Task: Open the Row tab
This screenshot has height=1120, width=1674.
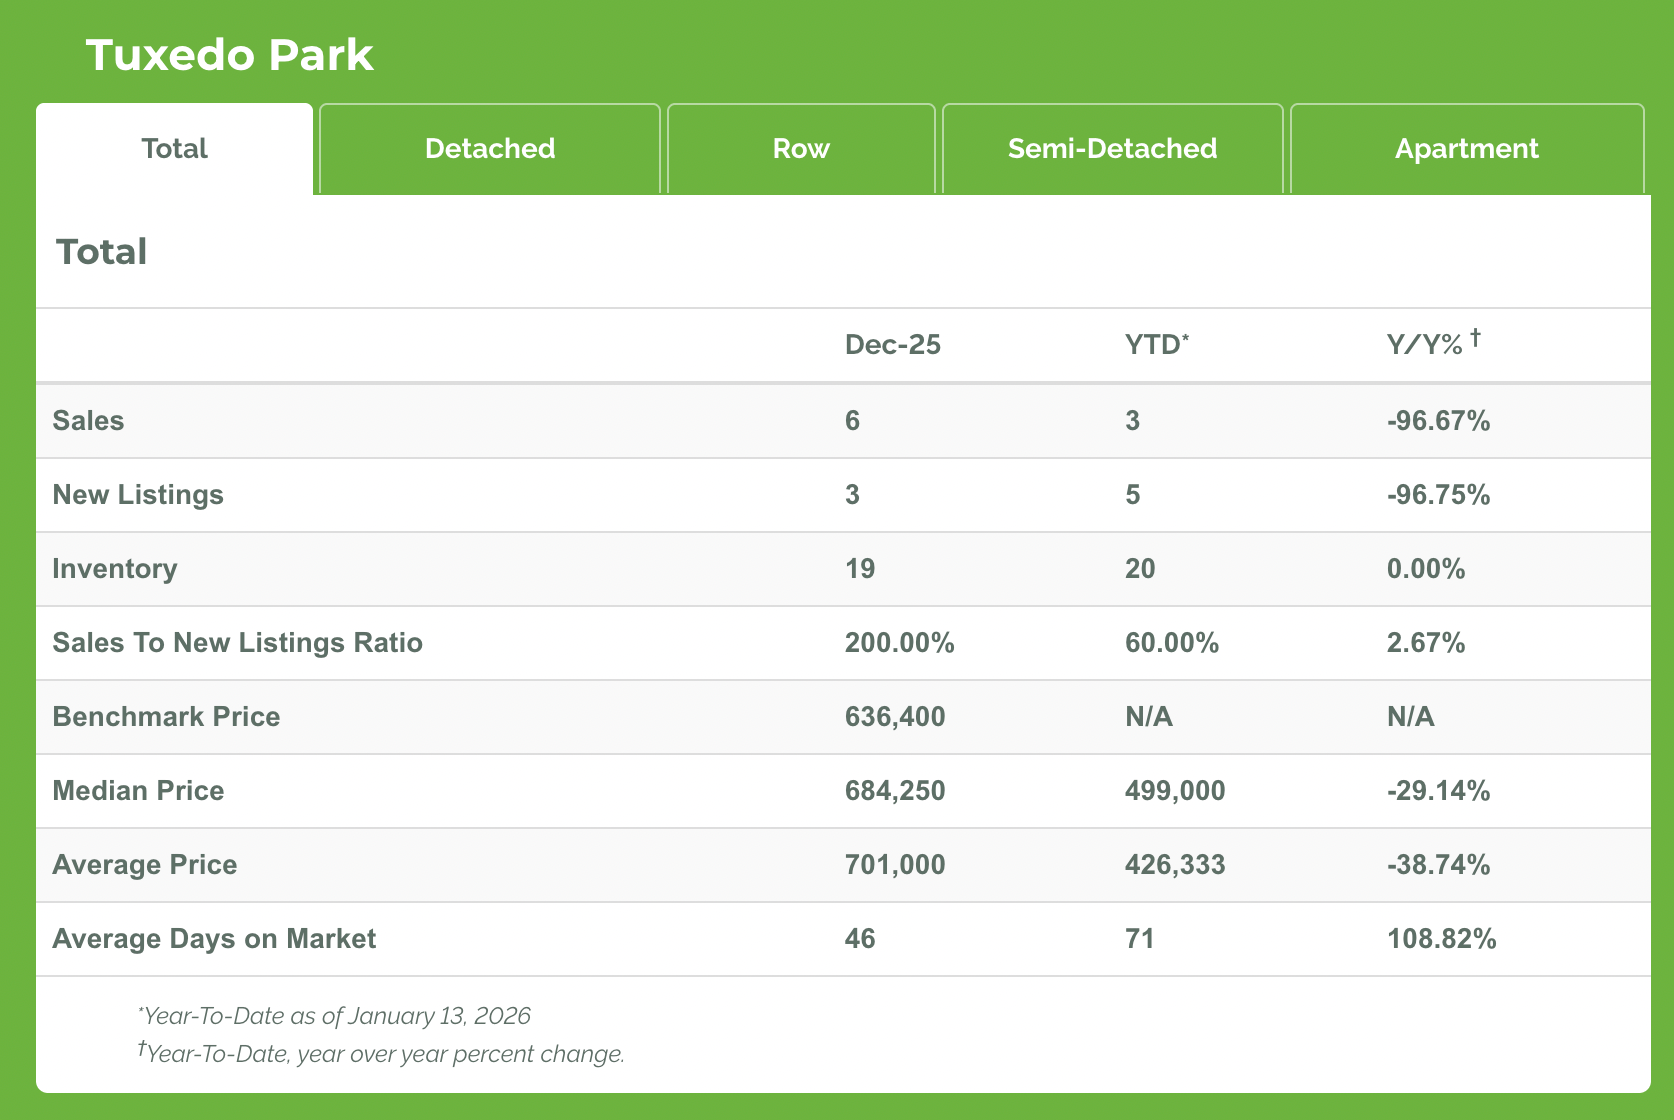Action: (x=801, y=149)
